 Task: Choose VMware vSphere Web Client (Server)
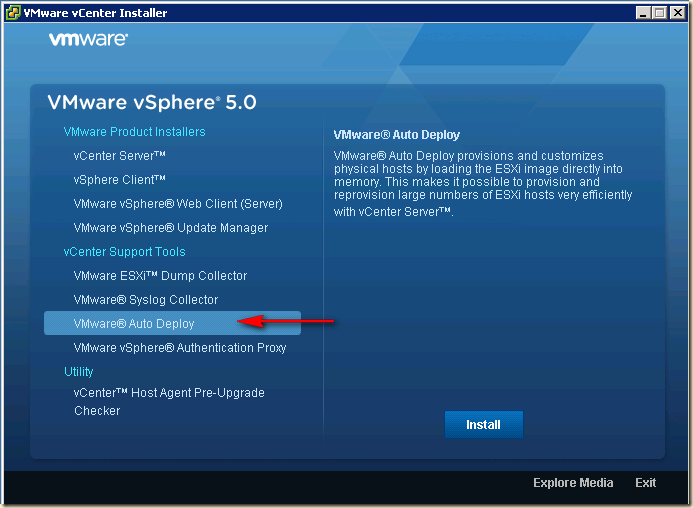[178, 204]
